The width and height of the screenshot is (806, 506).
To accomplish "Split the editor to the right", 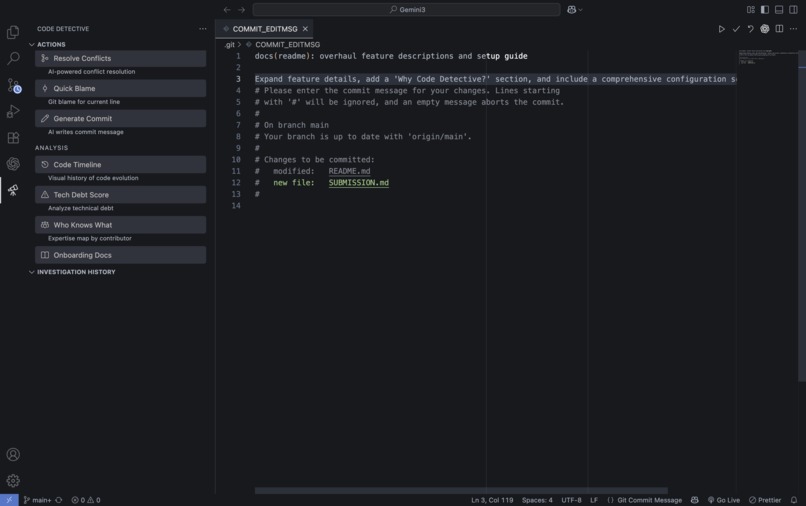I will pyautogui.click(x=779, y=29).
